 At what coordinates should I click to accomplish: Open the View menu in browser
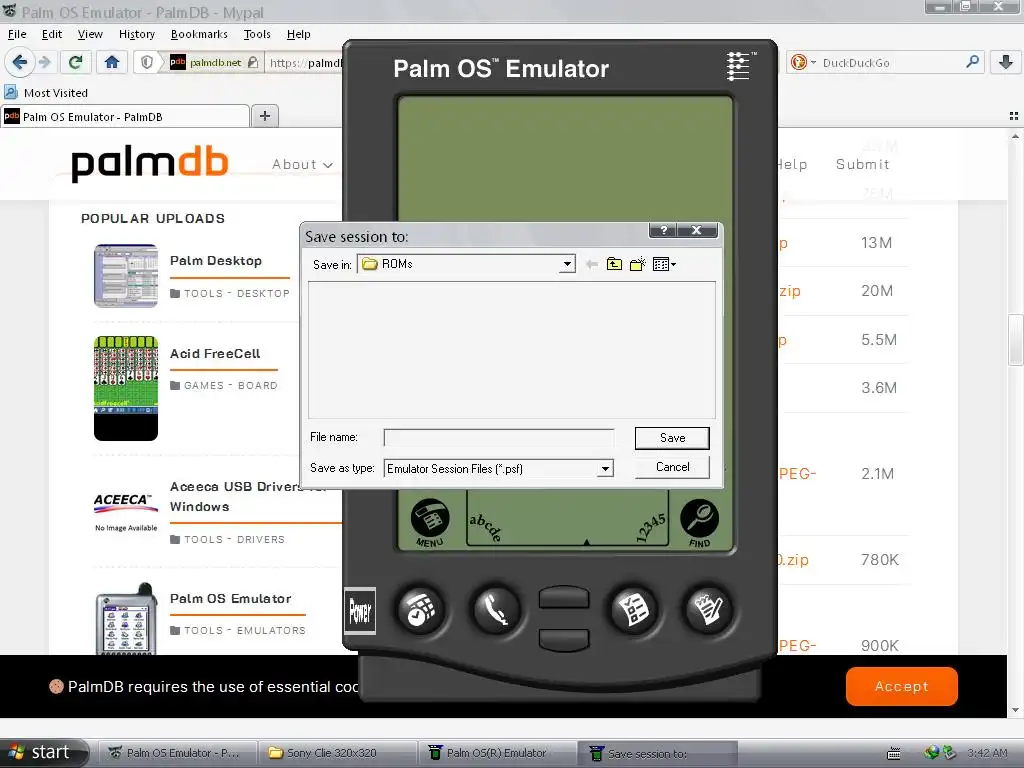90,34
